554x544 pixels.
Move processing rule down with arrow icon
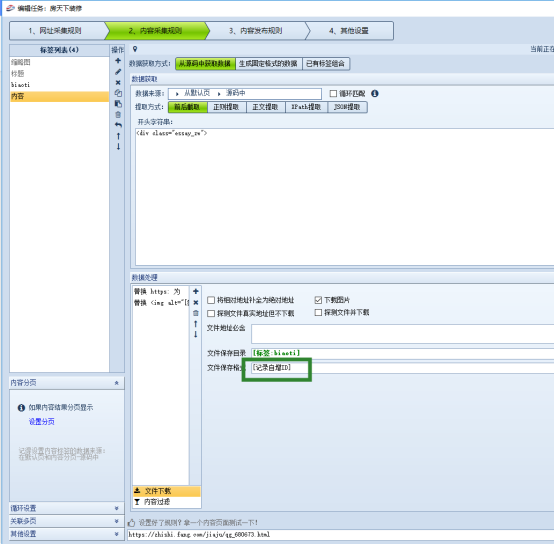click(x=196, y=334)
